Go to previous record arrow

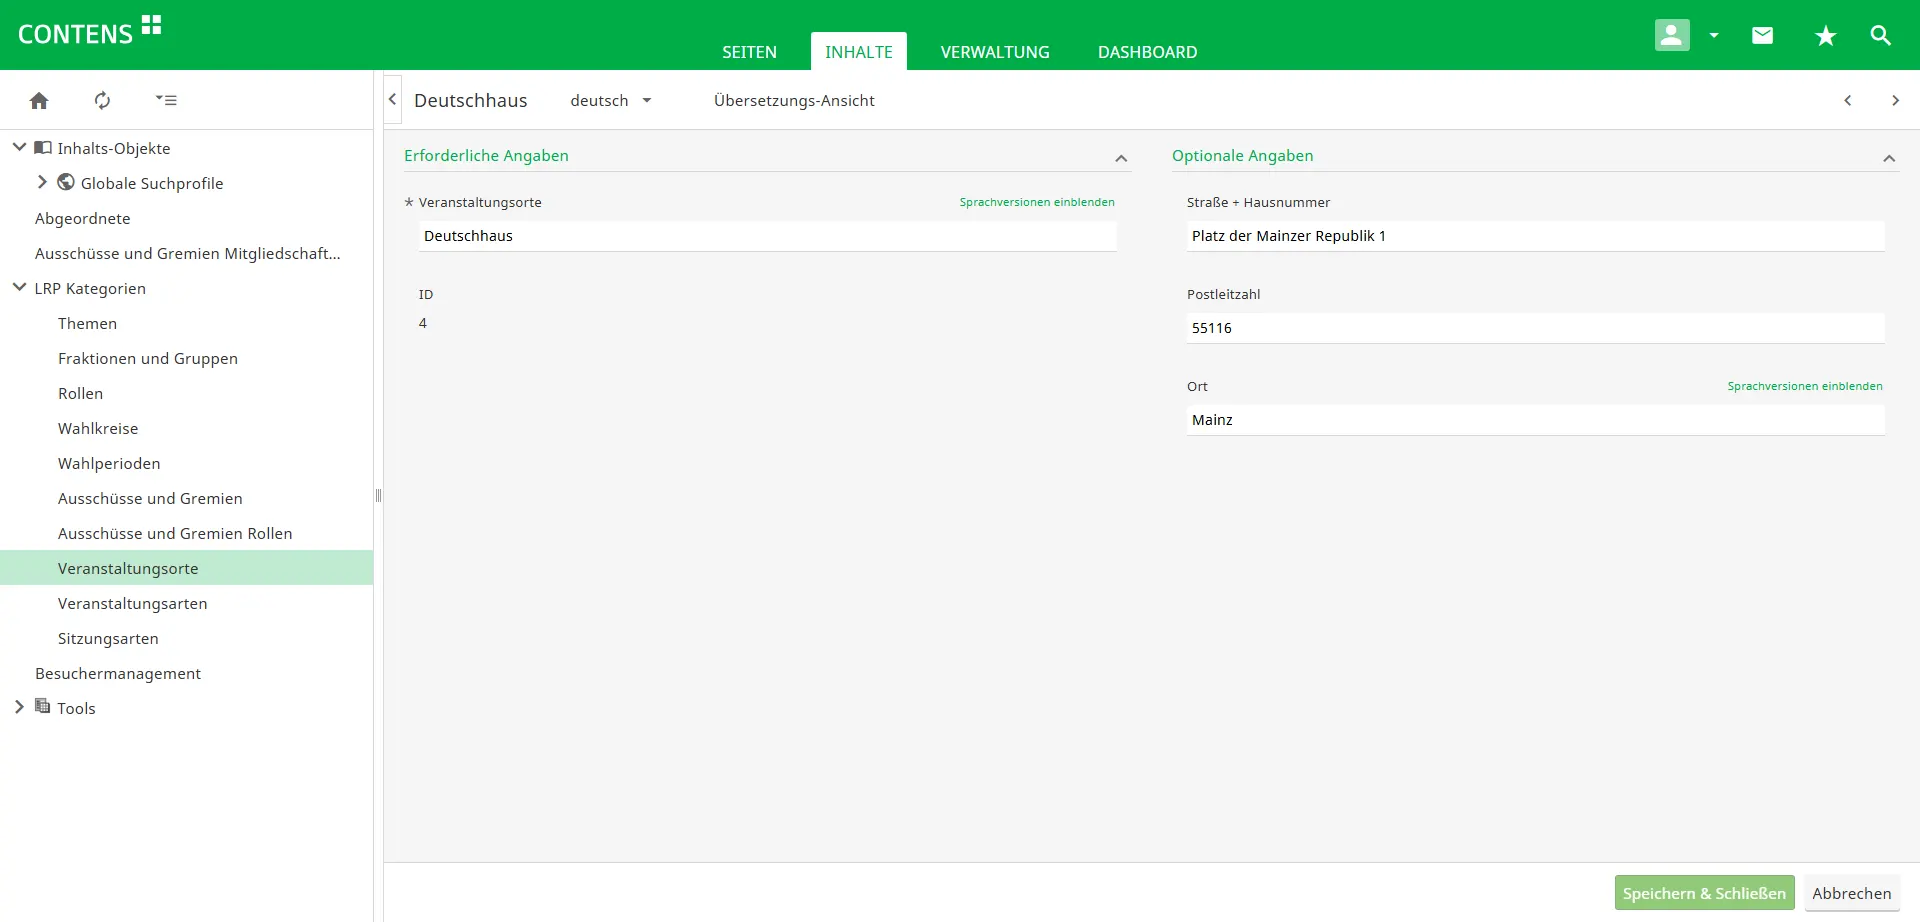pos(1848,100)
